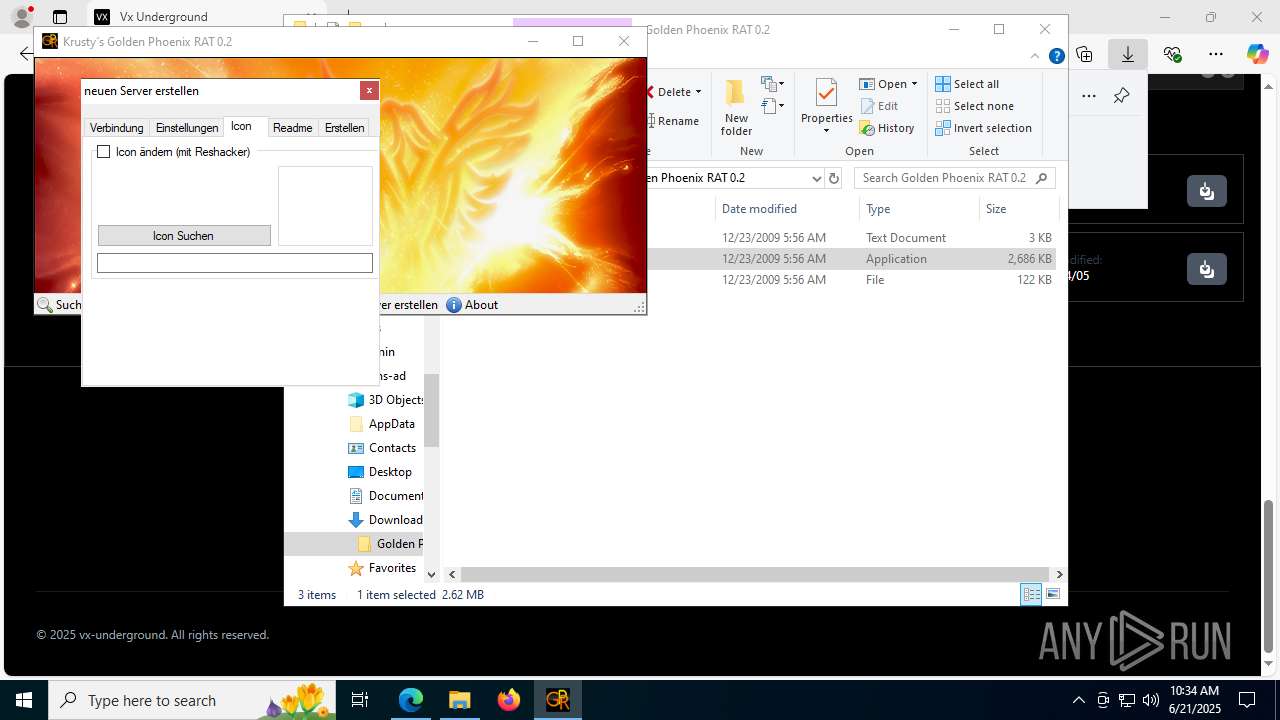
Task: Click Invert selection in Explorer
Action: 983,128
